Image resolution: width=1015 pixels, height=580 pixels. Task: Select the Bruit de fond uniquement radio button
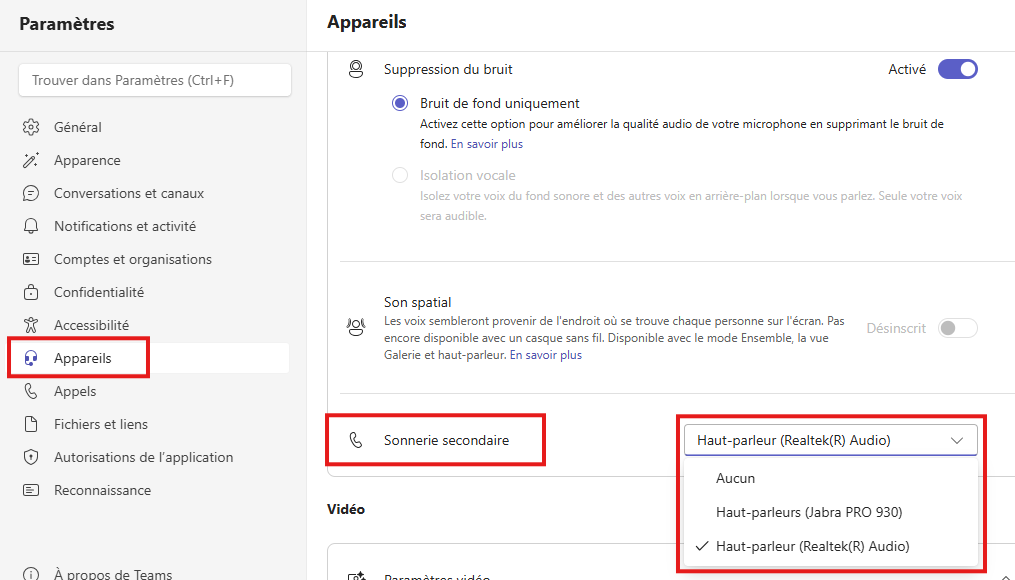coord(400,103)
